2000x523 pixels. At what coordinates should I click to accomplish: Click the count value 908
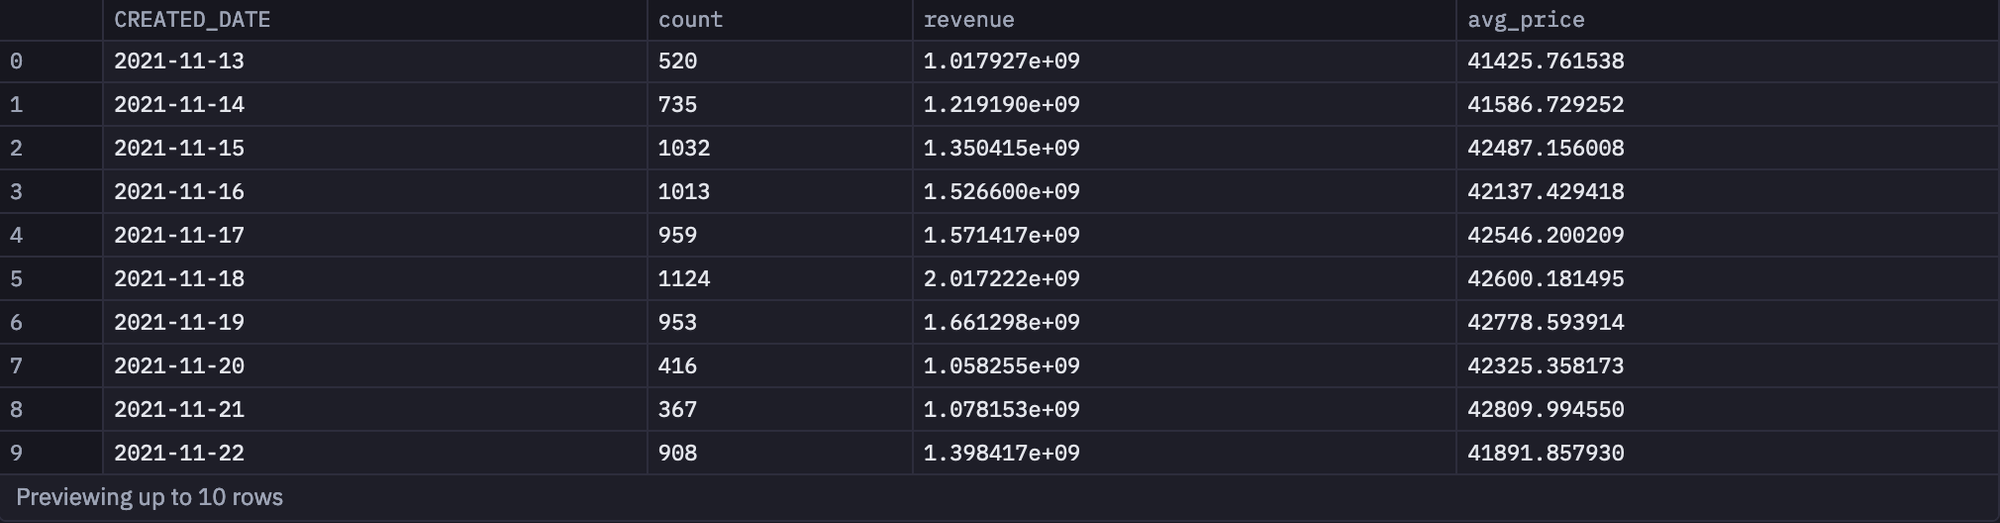coord(678,453)
